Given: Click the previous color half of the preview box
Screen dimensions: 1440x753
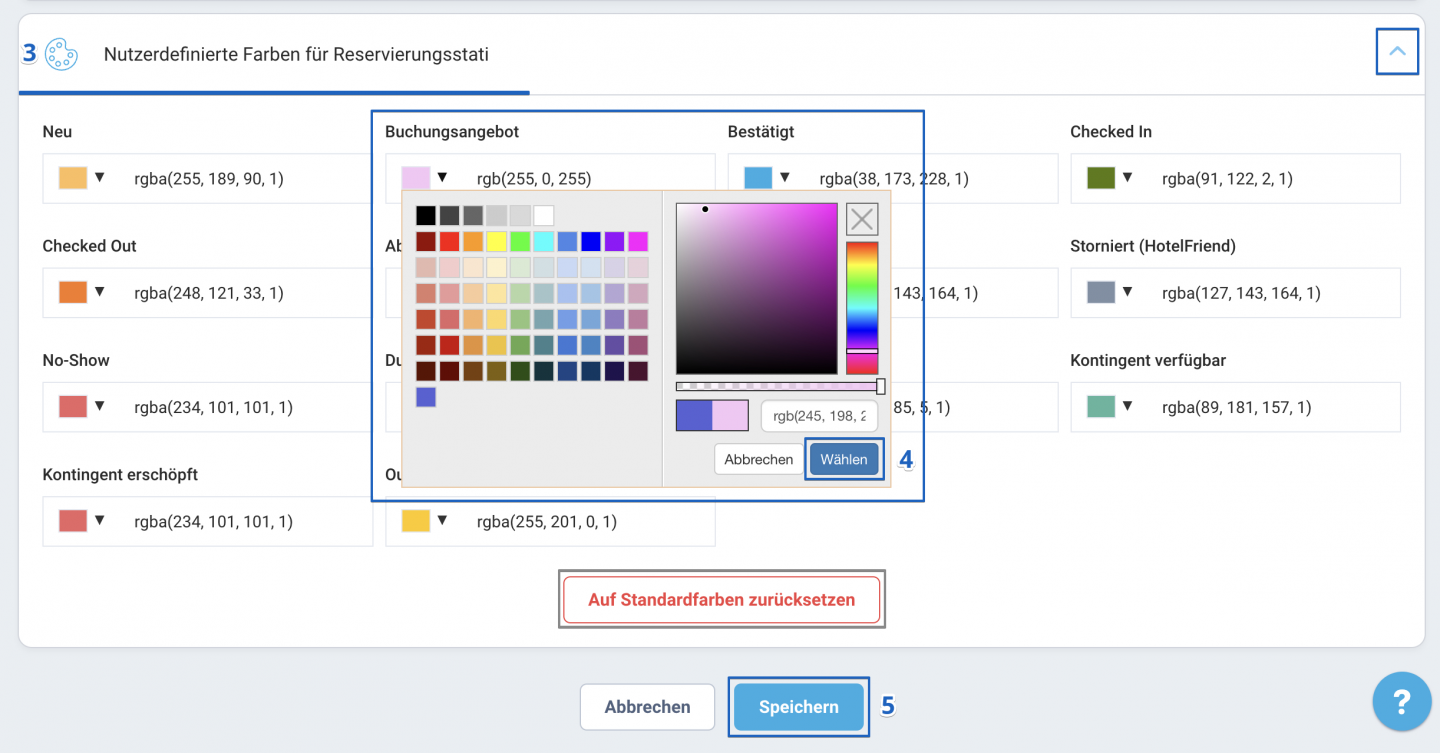Looking at the screenshot, I should [694, 416].
